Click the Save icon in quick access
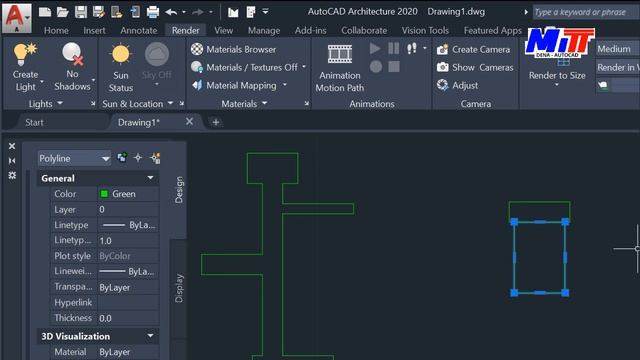This screenshot has width=640, height=360. point(80,12)
